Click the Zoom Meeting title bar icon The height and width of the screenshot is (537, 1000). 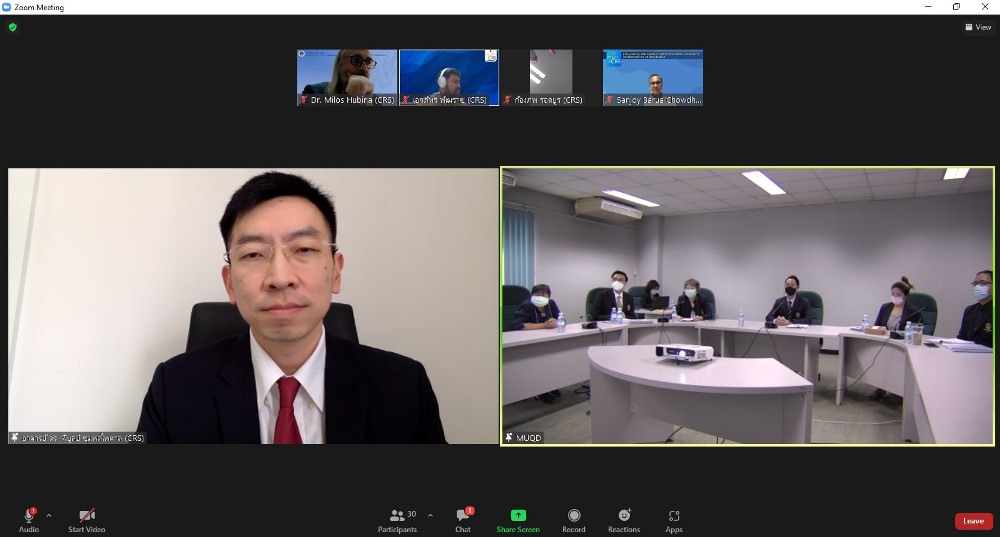point(7,7)
